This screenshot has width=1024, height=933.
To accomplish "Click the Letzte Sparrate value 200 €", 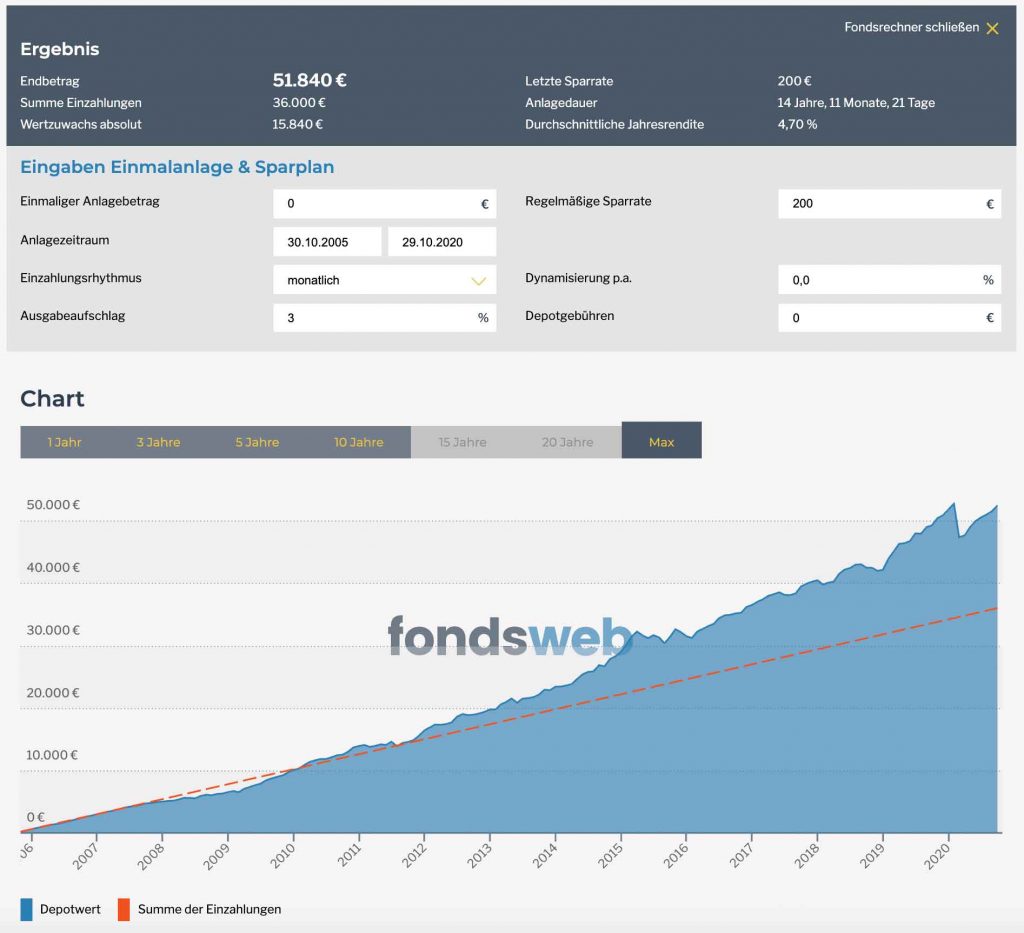I will pos(794,81).
